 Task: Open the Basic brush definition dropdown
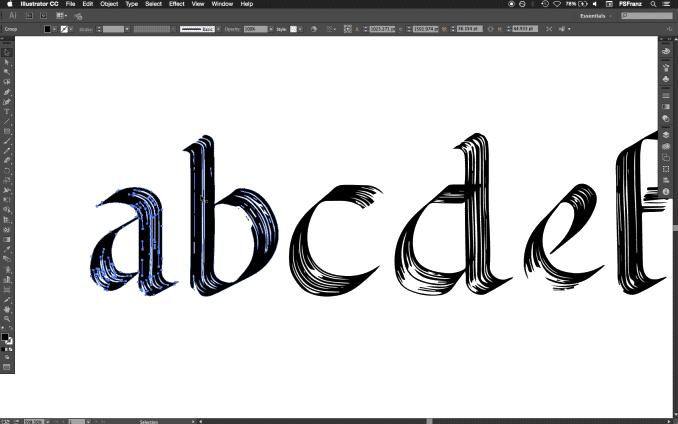click(218, 29)
